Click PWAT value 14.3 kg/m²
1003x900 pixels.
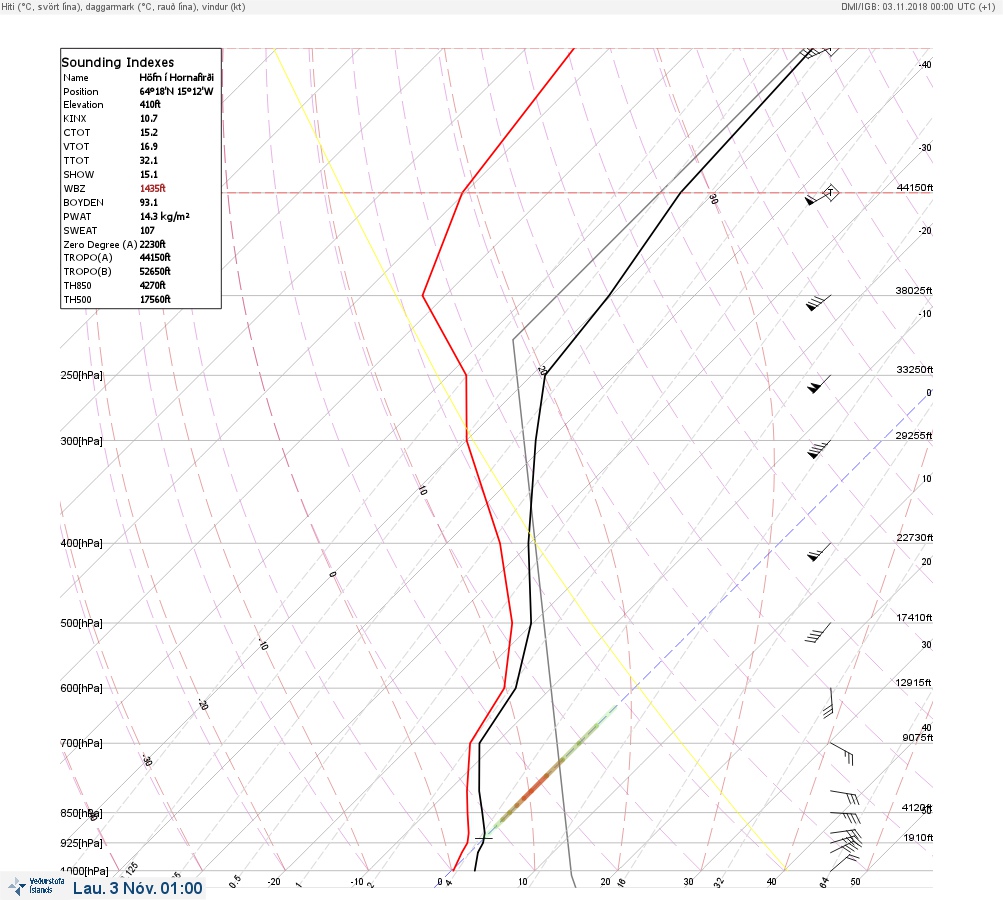pyautogui.click(x=164, y=216)
